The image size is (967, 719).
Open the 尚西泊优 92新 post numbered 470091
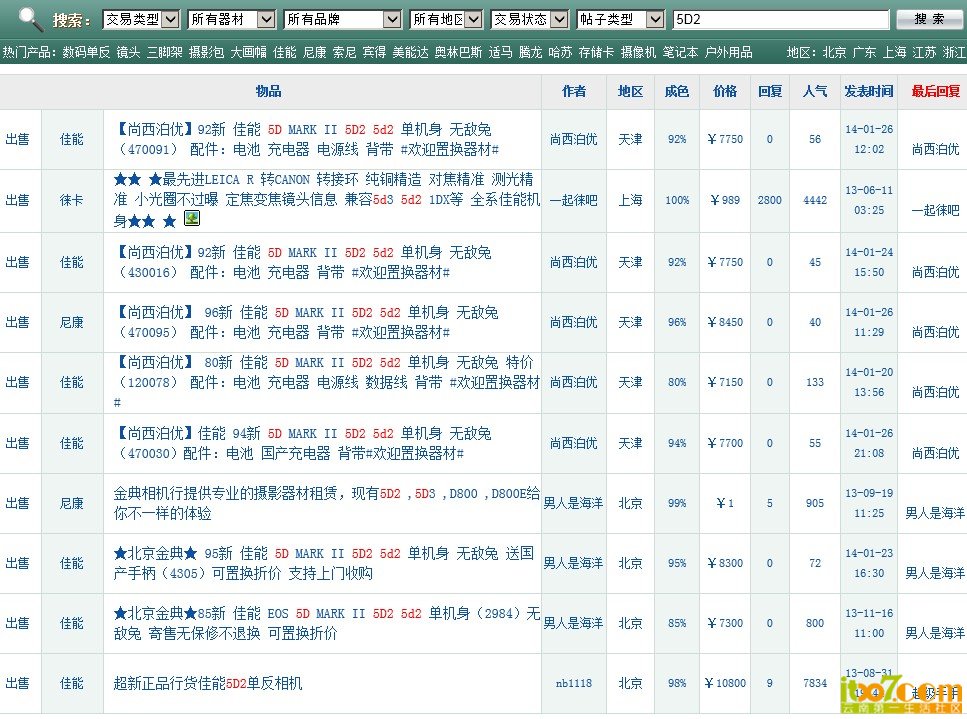[x=307, y=139]
